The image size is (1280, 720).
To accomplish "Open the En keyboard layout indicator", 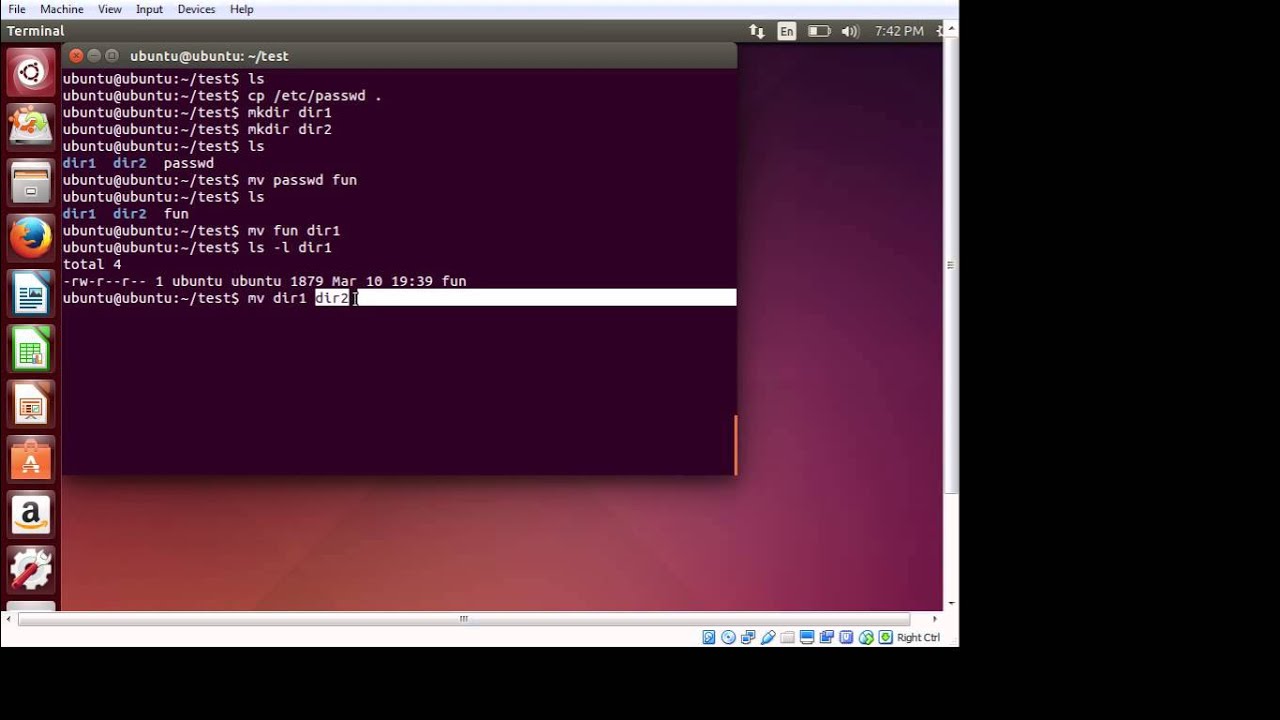I will pyautogui.click(x=787, y=31).
